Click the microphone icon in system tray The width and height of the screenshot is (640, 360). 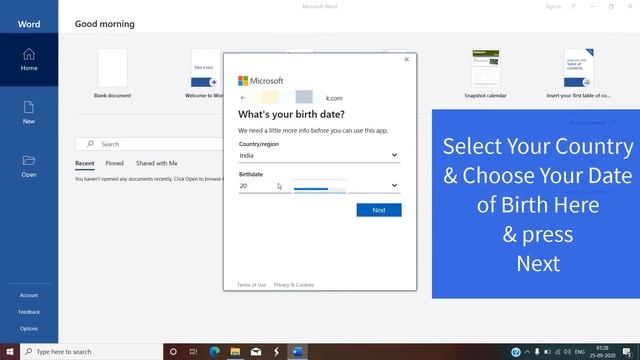[x=537, y=351]
